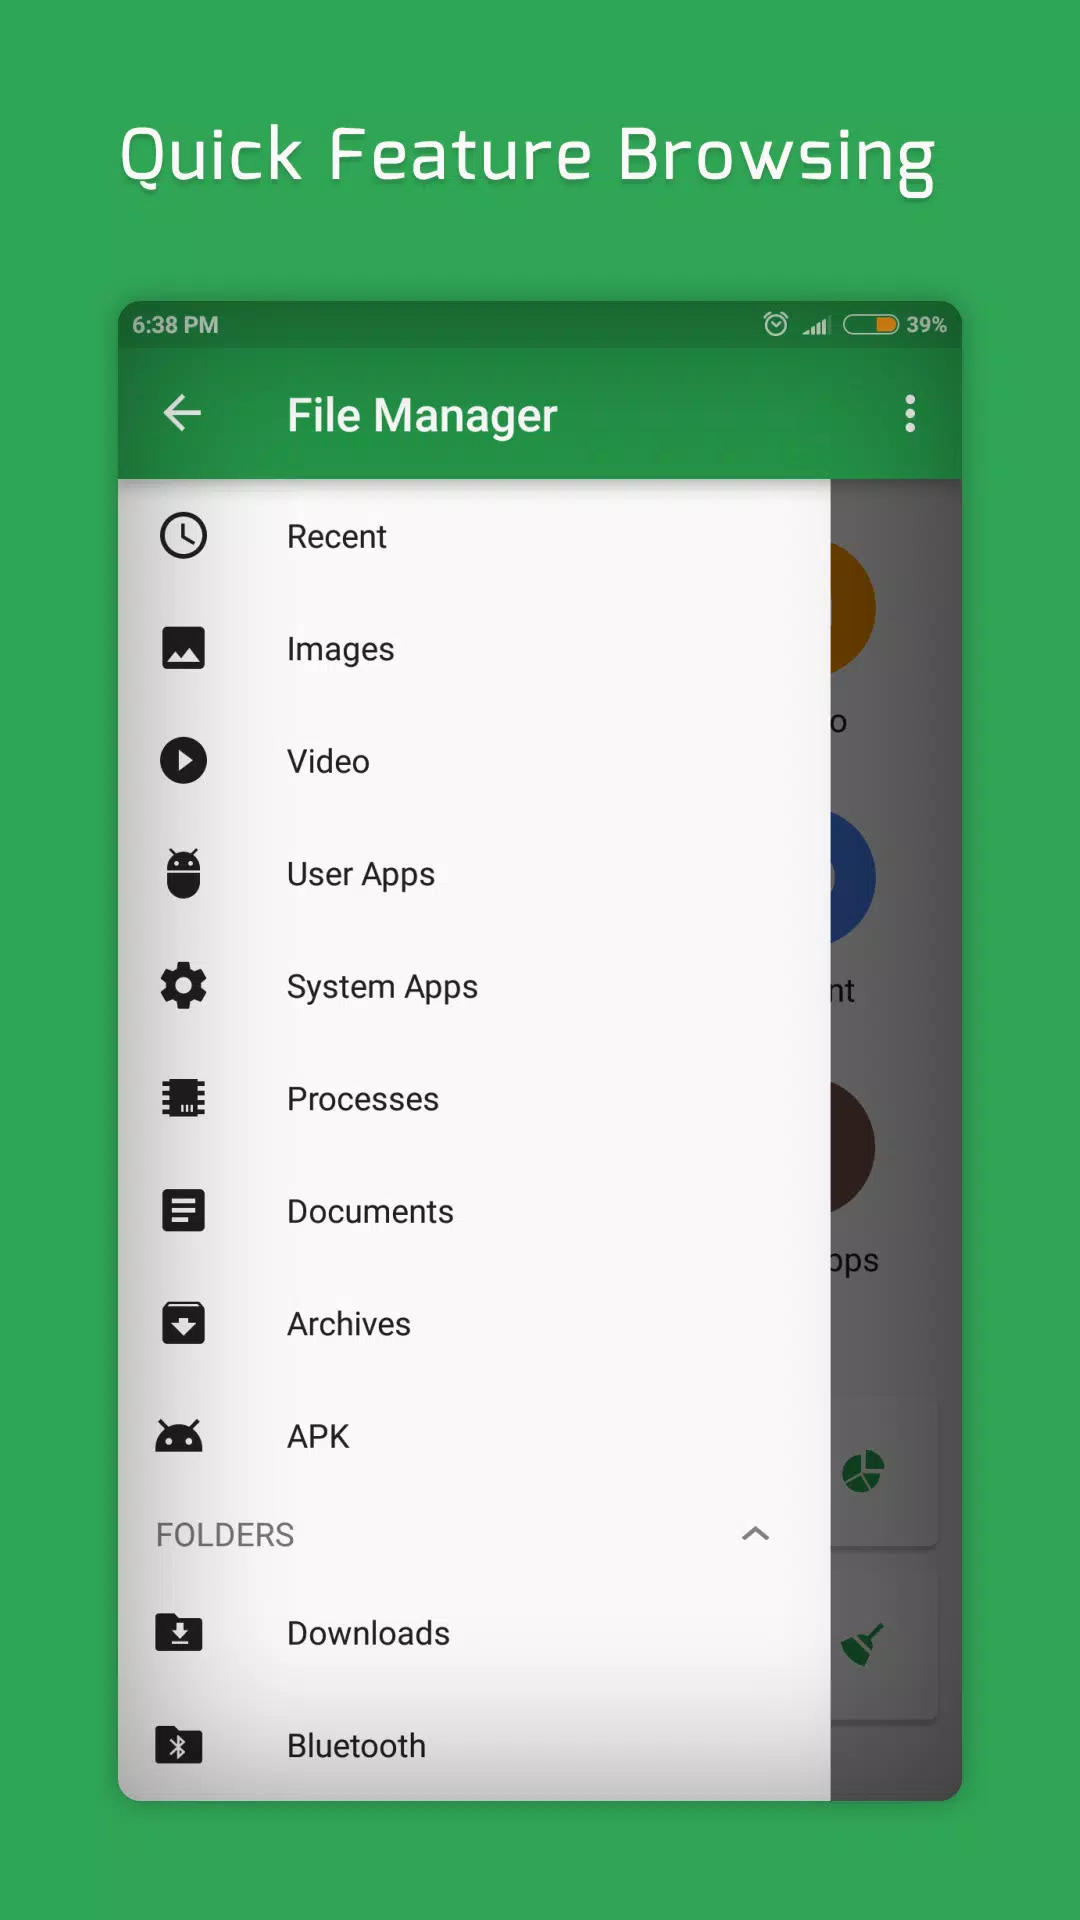This screenshot has height=1920, width=1080.
Task: Select the Video menu entry
Action: coord(474,760)
